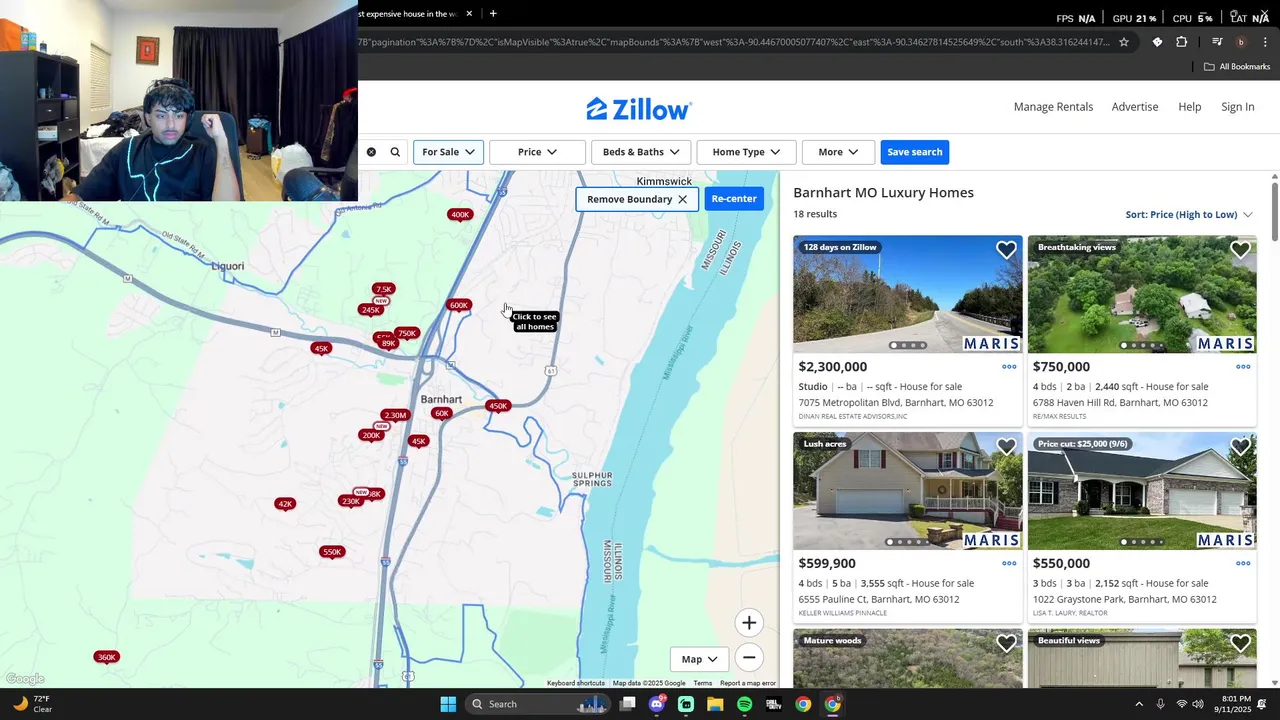Zoom in the map with plus button
This screenshot has height=720, width=1280.
click(x=749, y=623)
